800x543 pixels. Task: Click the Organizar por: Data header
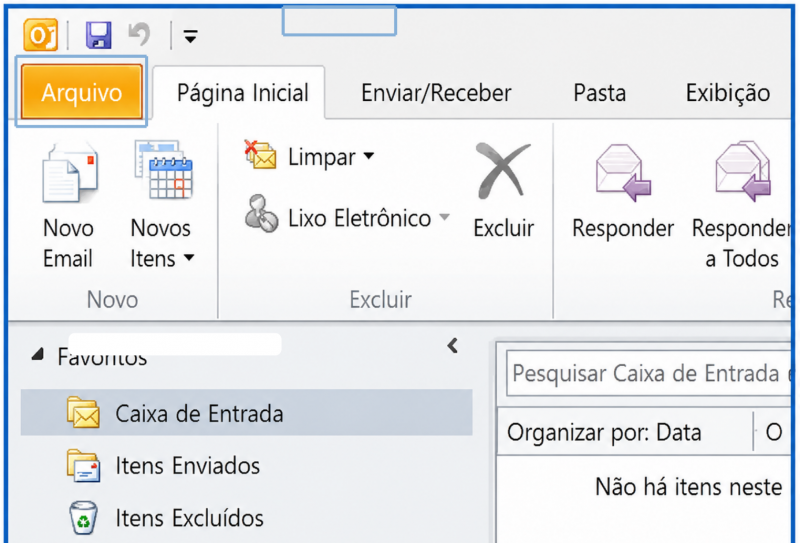click(x=604, y=433)
